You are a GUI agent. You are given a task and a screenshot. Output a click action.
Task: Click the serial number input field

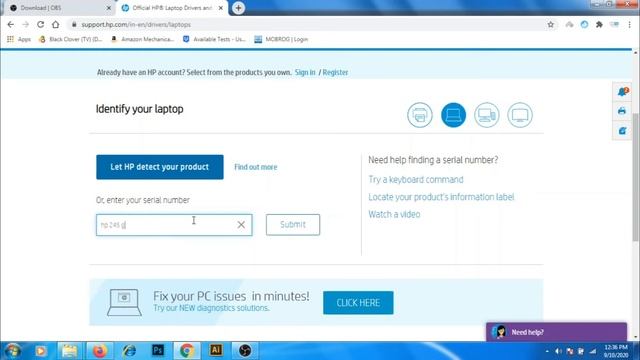point(174,225)
